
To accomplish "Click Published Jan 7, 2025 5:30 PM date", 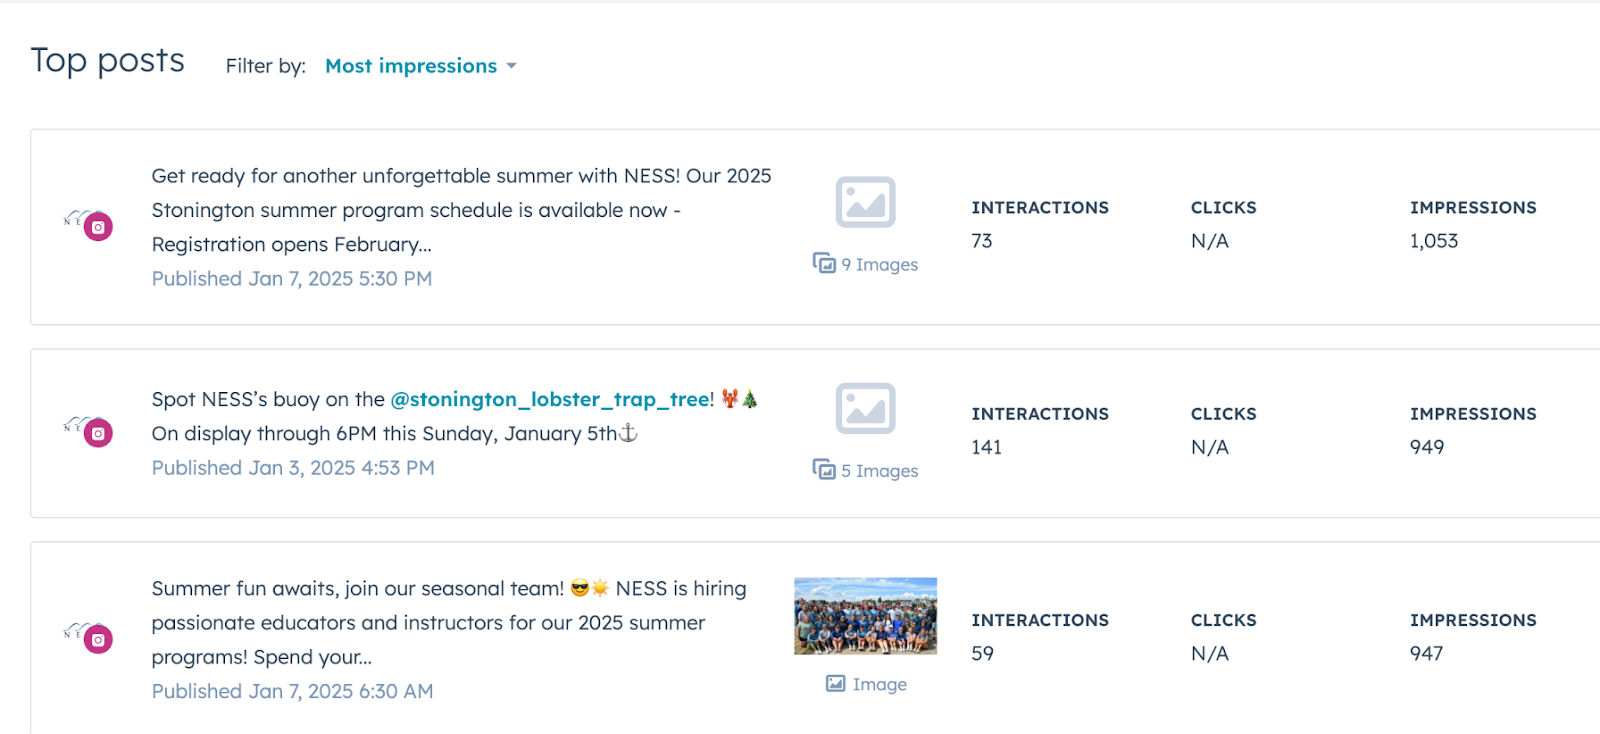I will tap(292, 279).
